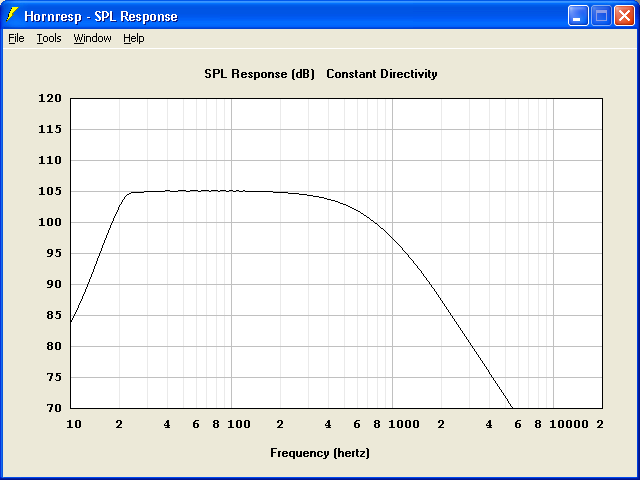Click the 70 dB y-axis label
The width and height of the screenshot is (640, 480).
pos(53,408)
